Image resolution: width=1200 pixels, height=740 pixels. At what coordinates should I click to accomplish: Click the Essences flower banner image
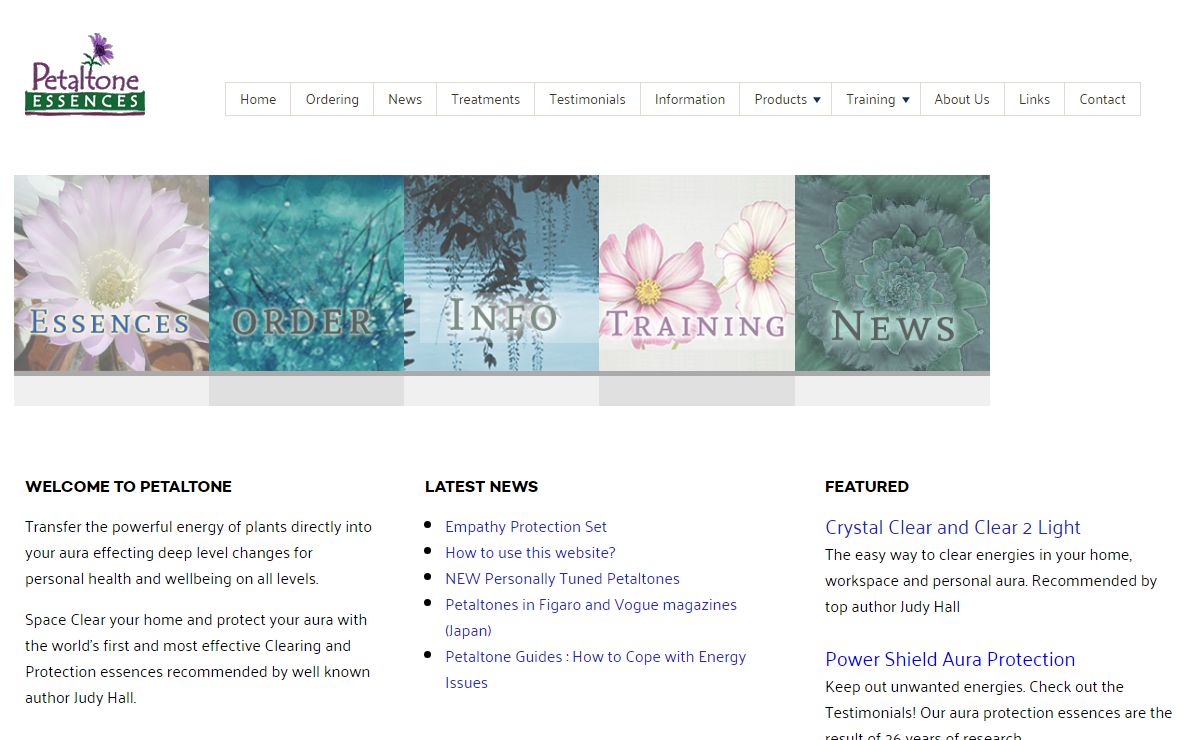(x=111, y=273)
